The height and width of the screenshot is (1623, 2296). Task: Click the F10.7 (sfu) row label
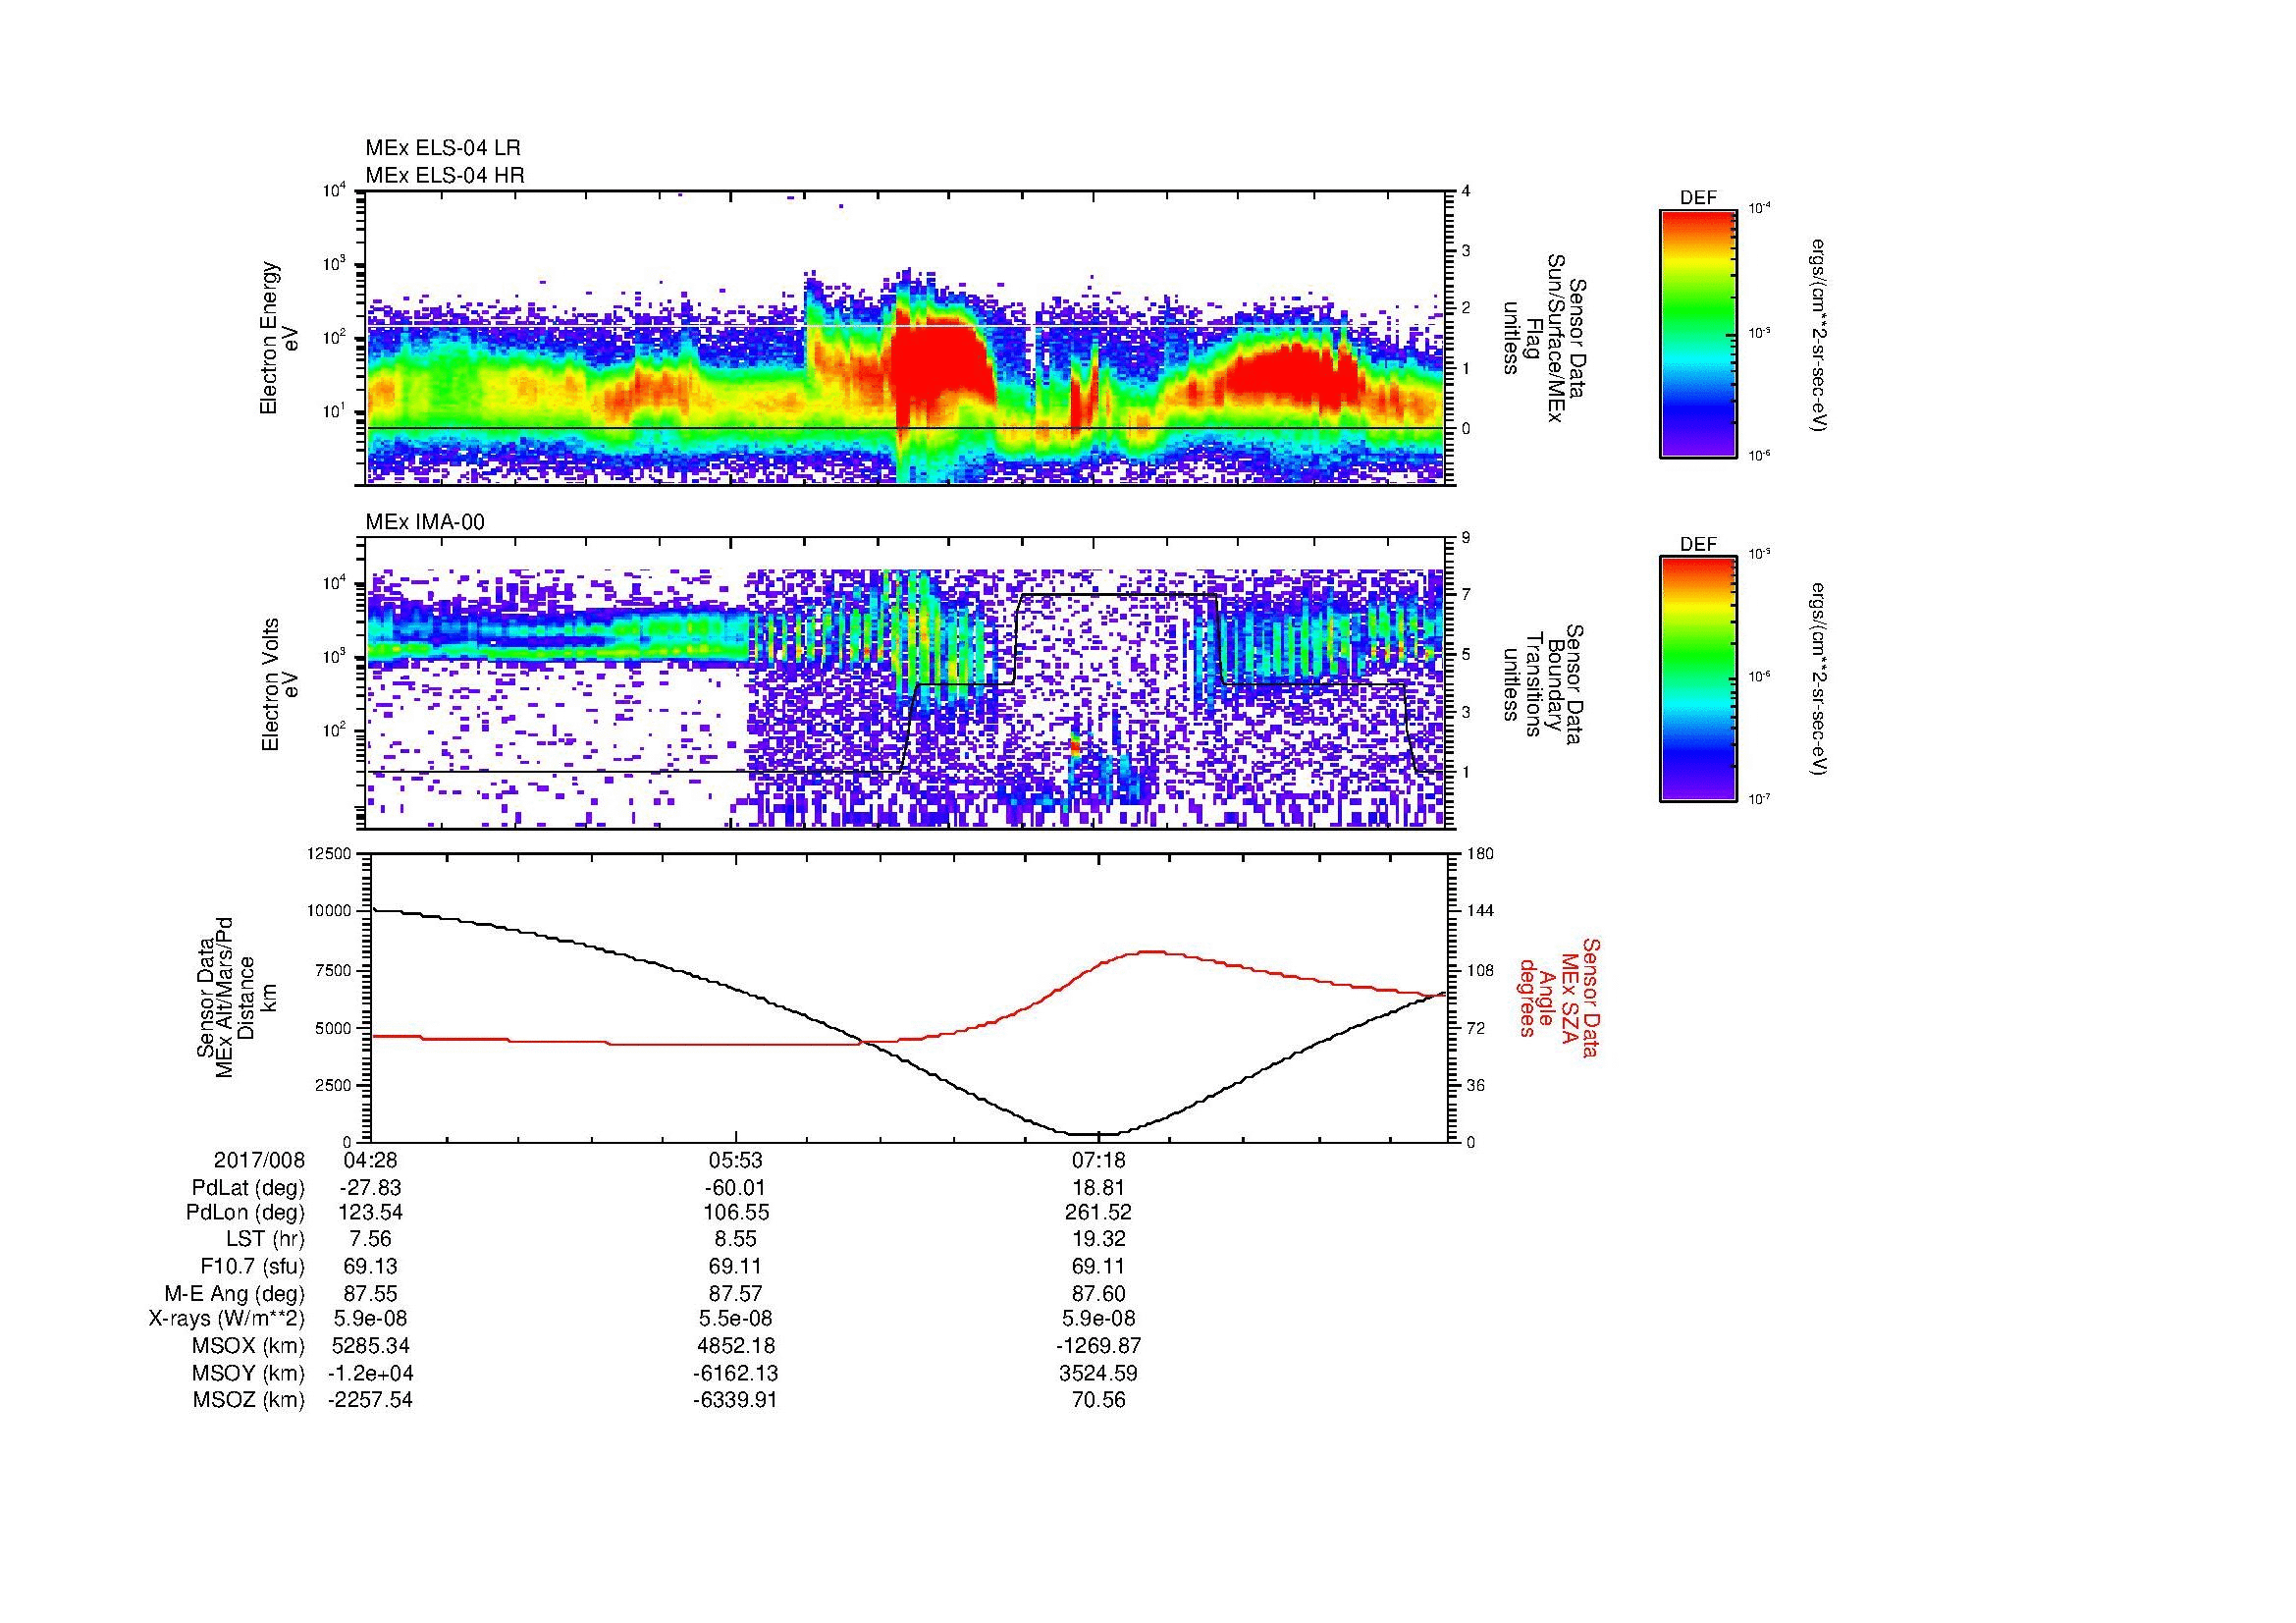tap(251, 1266)
